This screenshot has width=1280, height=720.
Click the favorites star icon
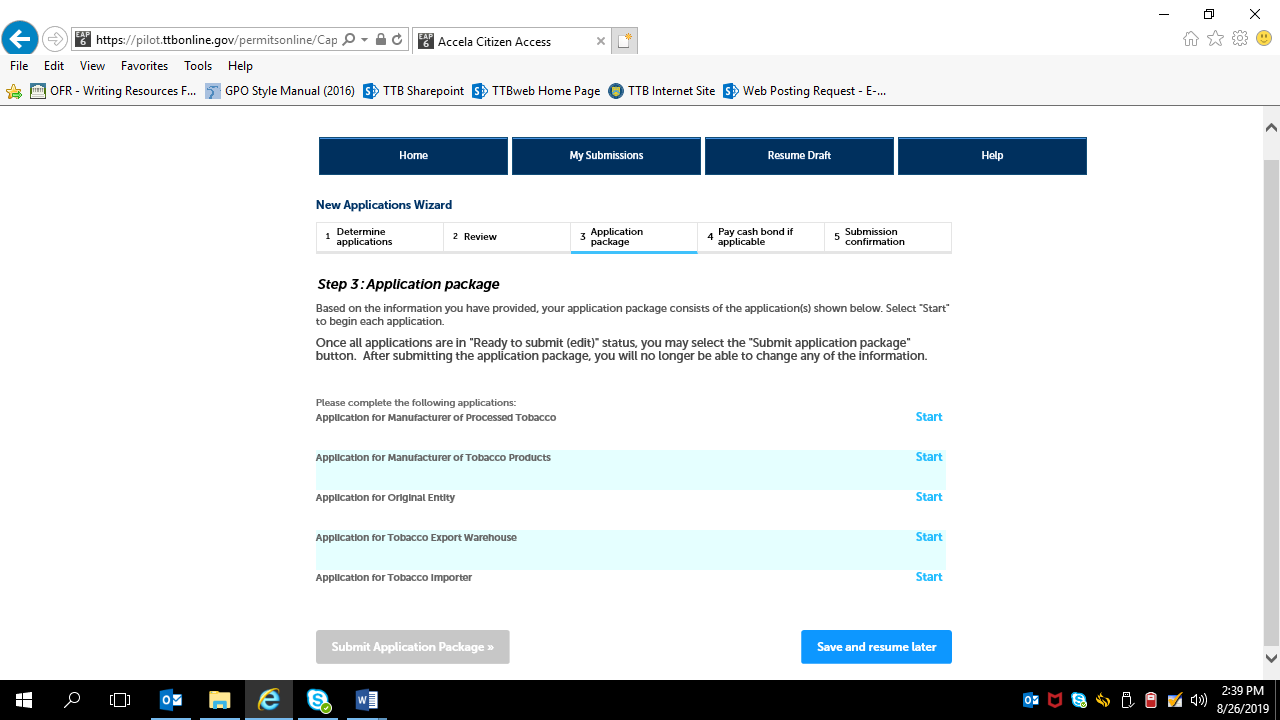(x=1215, y=39)
